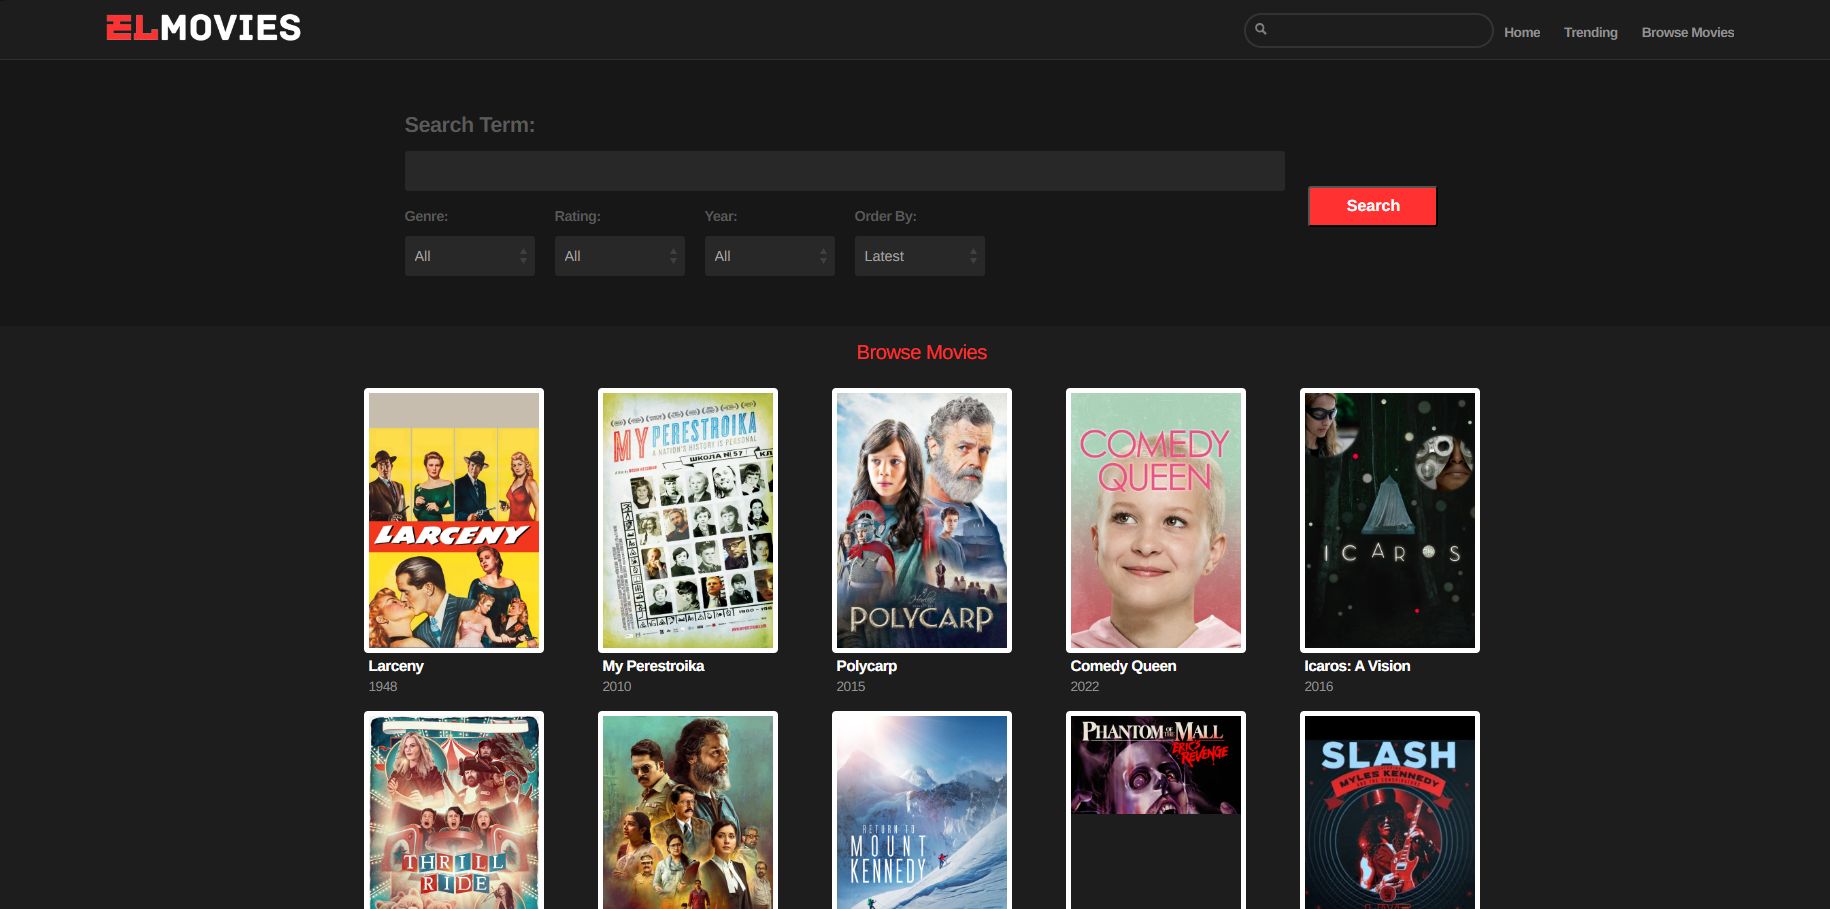Screen dimensions: 1830x909
Task: Click the Rating label
Action: click(x=578, y=216)
